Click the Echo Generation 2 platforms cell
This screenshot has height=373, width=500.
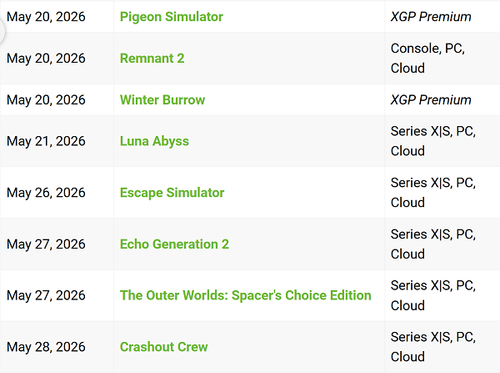pos(442,244)
